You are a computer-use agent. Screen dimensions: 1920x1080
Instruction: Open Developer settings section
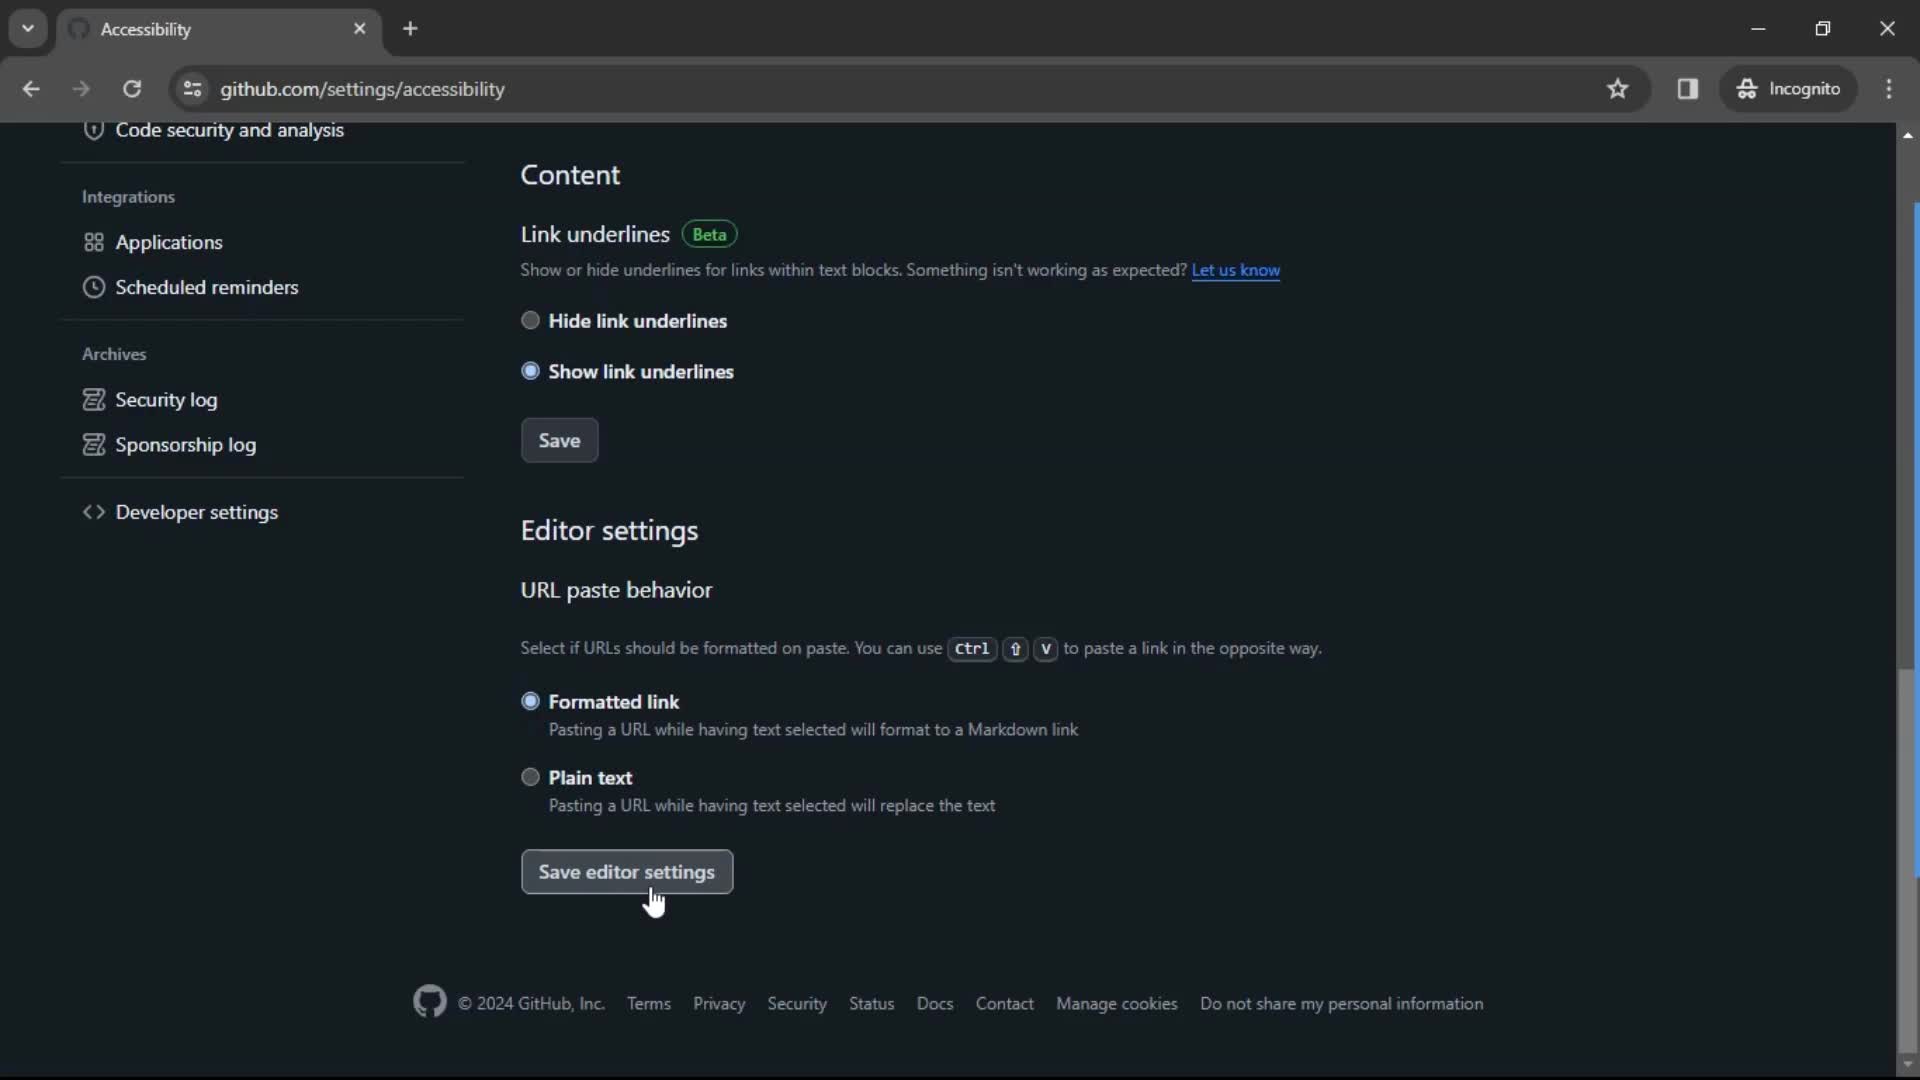[196, 512]
